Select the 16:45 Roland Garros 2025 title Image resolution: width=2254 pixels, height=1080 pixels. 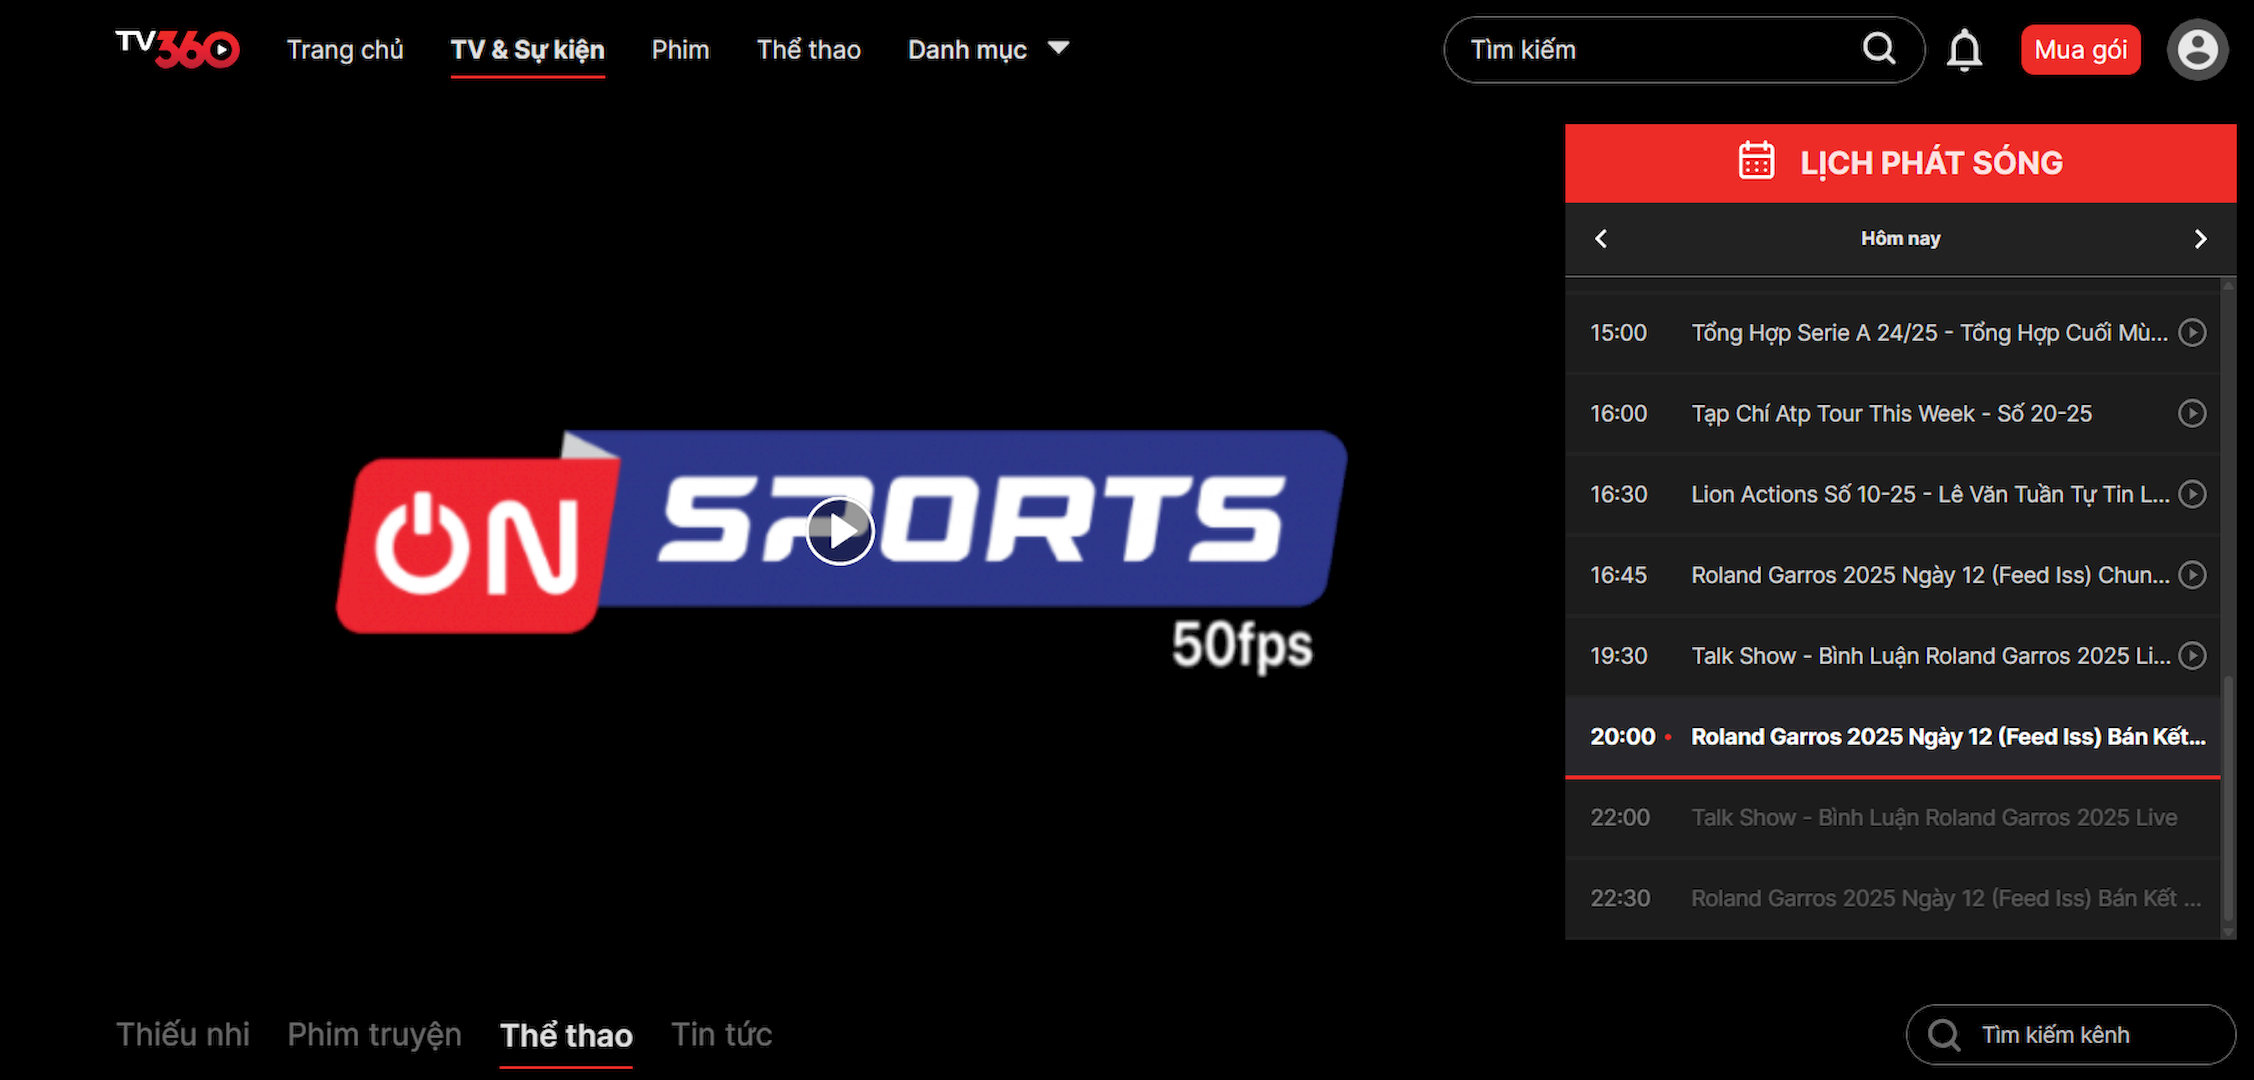[1930, 575]
